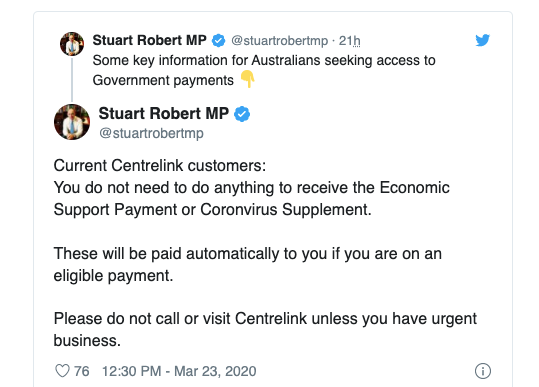Click the small Stuart Robert profile avatar
Viewport: 539px width, 387px height.
coord(72,44)
